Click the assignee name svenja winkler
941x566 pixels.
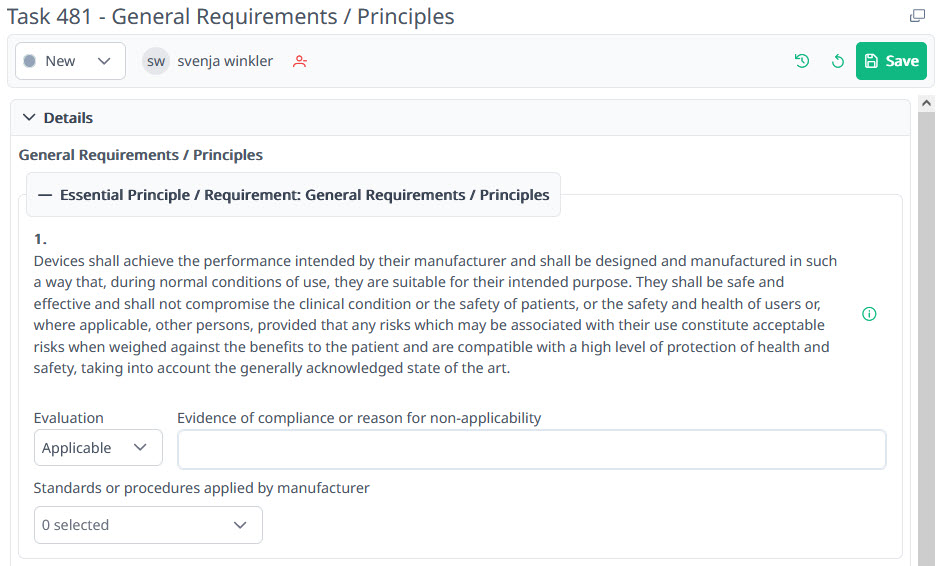pos(225,61)
